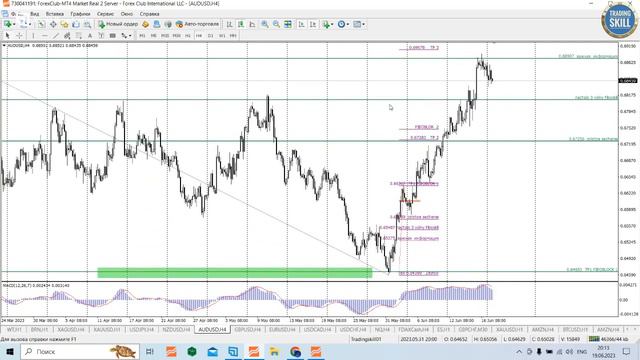Switch chart to candlesticks type
Screen dimensions: 640x360
(241, 24)
